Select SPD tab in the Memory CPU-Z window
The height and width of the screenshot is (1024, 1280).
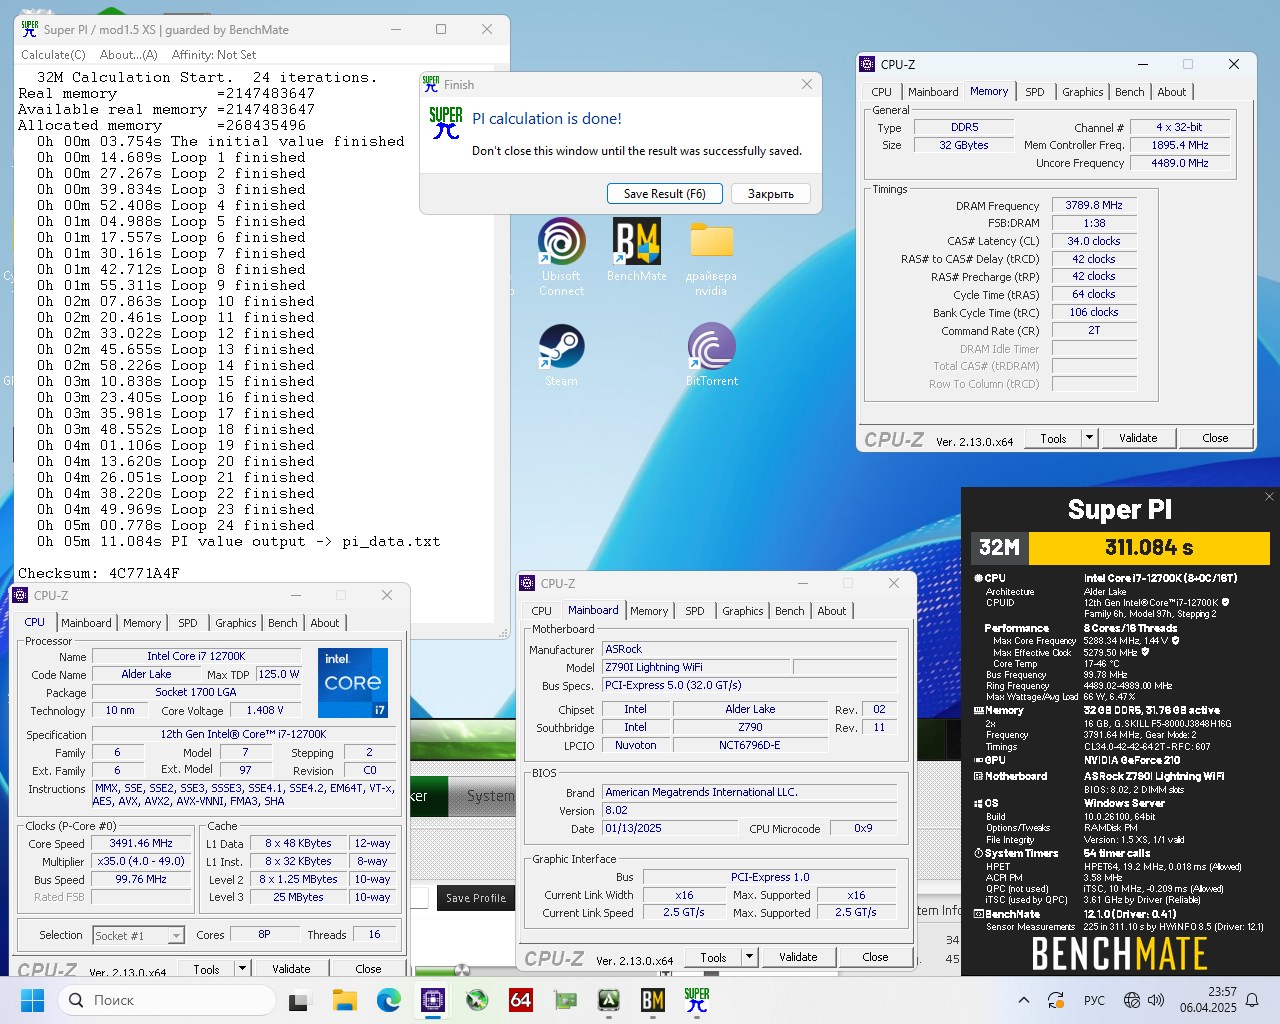coord(1035,92)
